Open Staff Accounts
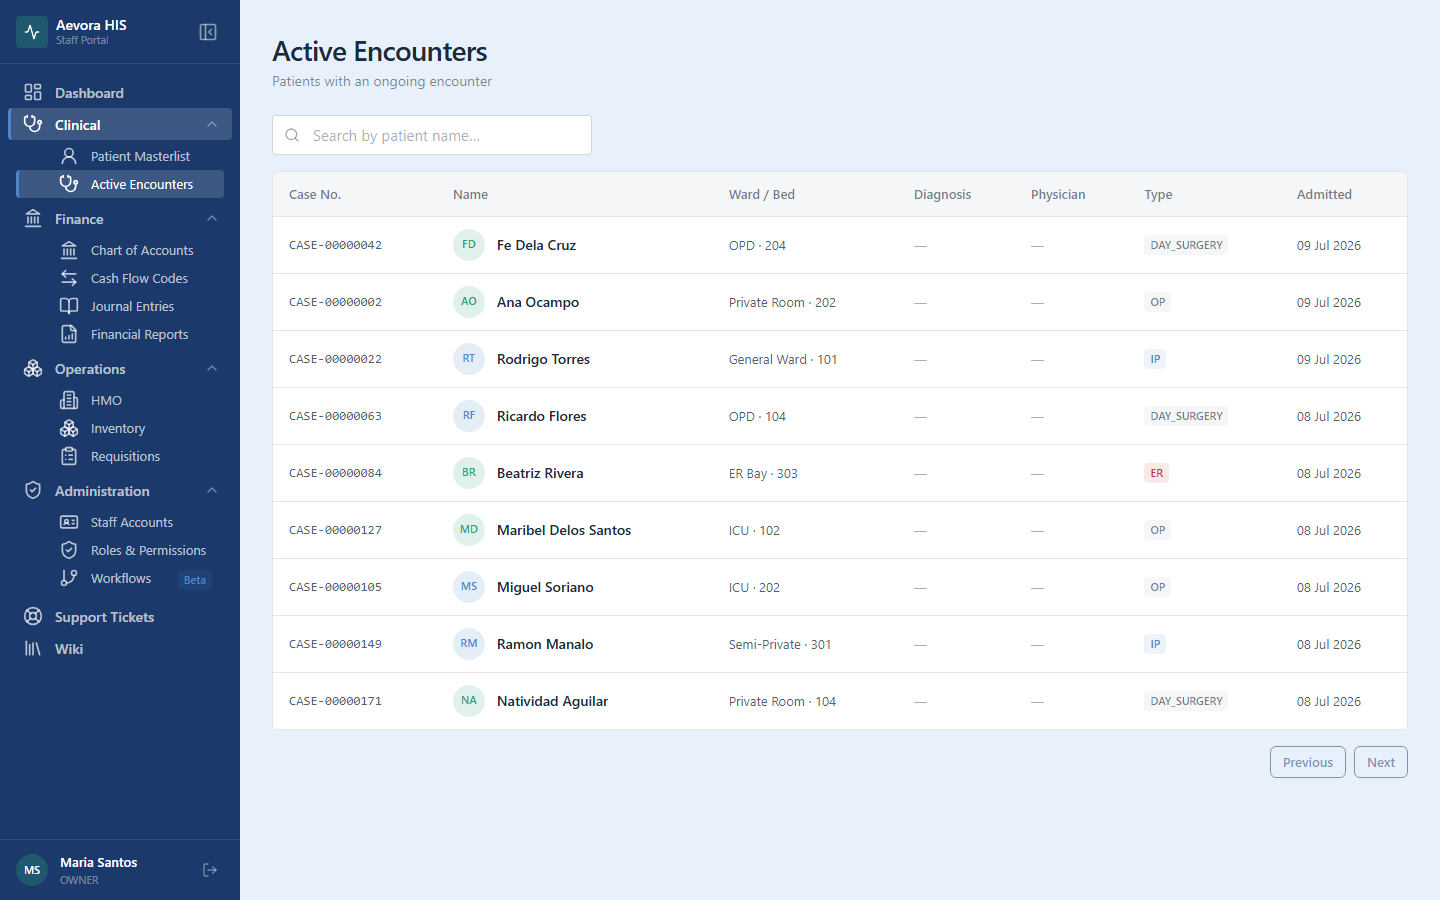The width and height of the screenshot is (1440, 900). [120, 522]
